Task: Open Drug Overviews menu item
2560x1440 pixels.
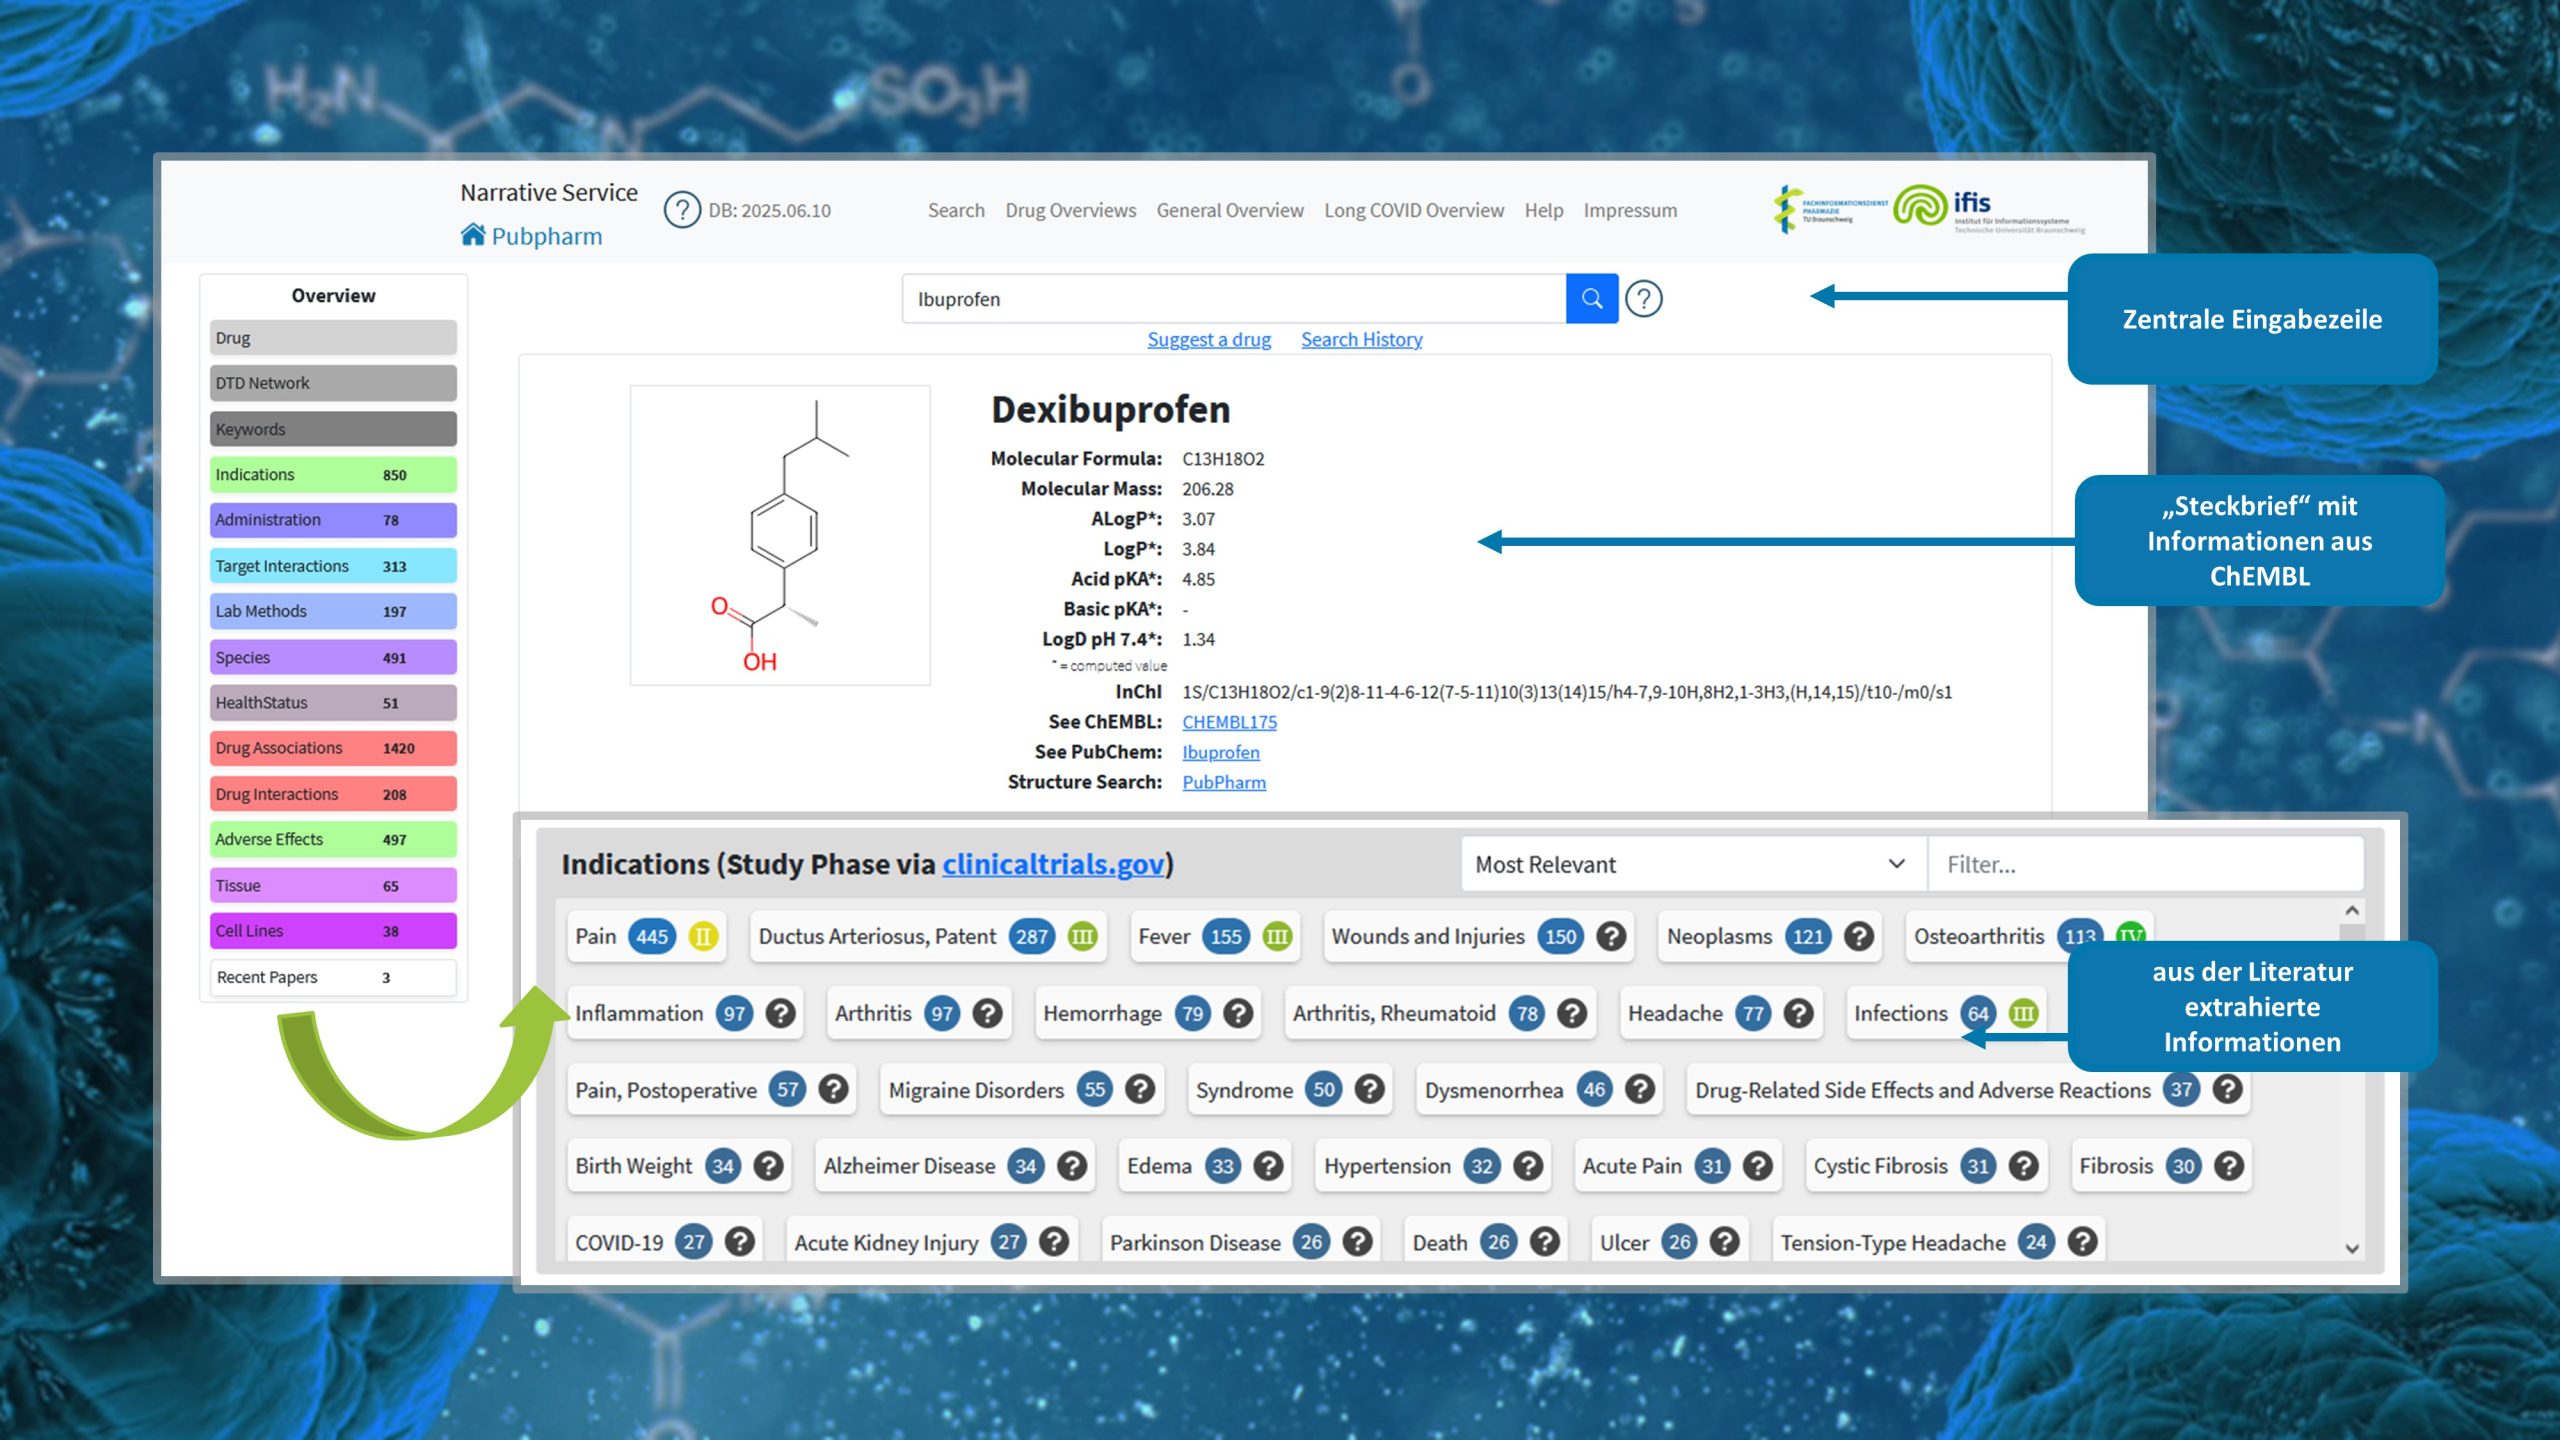Action: pos(1070,210)
